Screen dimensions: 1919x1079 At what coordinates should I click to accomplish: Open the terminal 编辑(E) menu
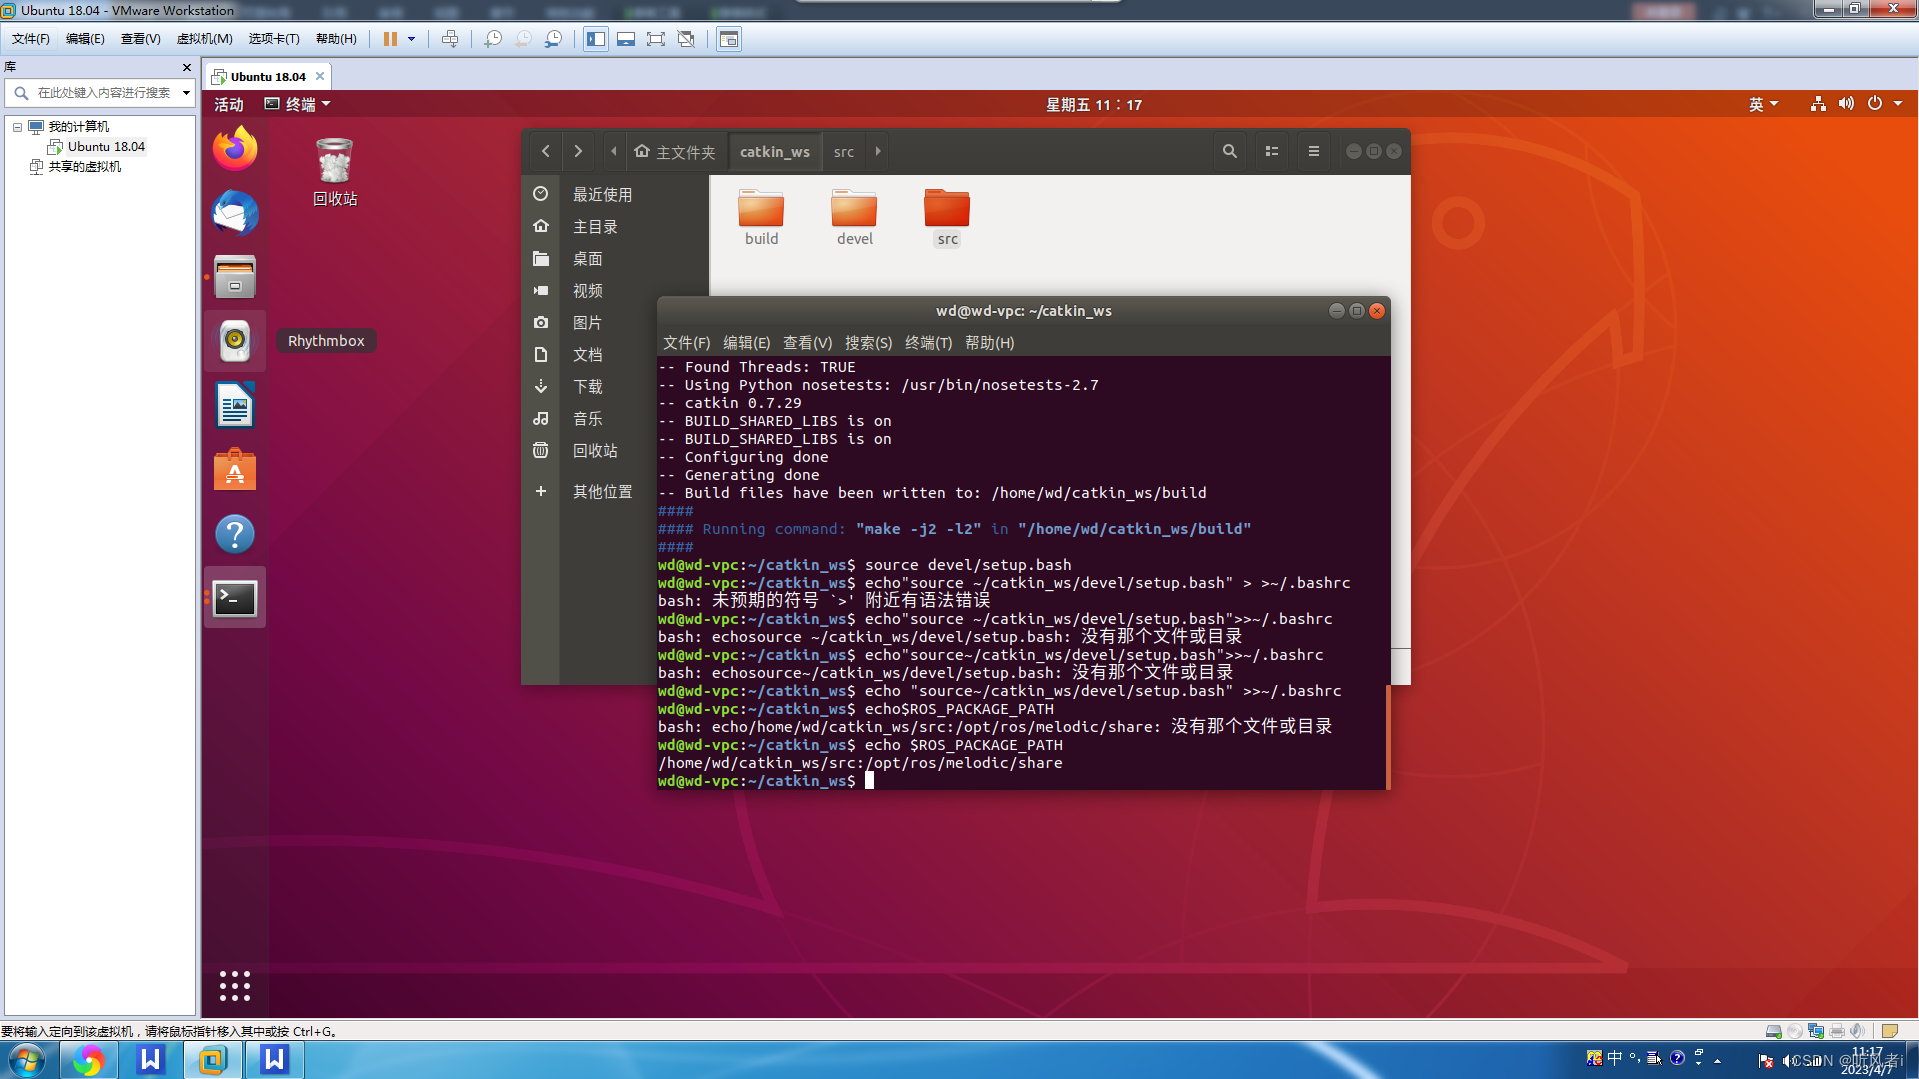point(746,343)
